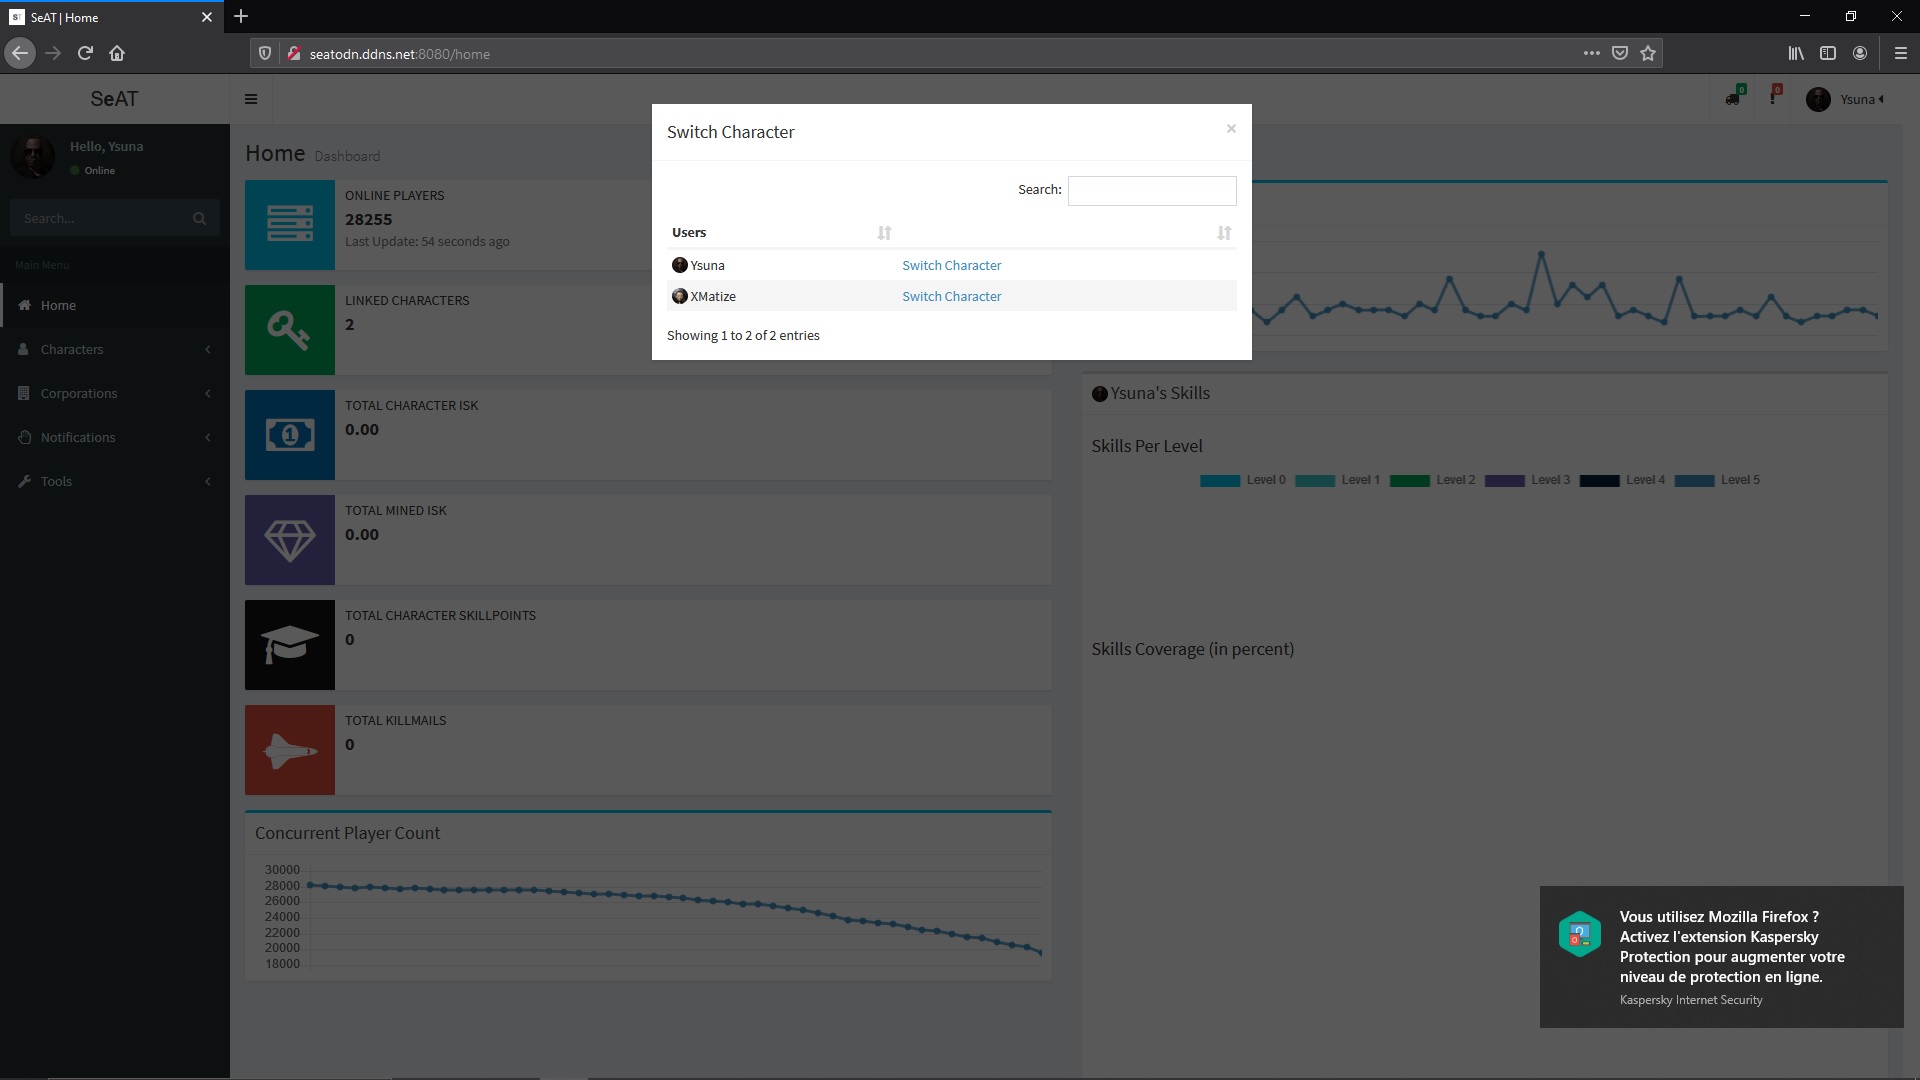Open the Tools sidebar menu

(56, 481)
